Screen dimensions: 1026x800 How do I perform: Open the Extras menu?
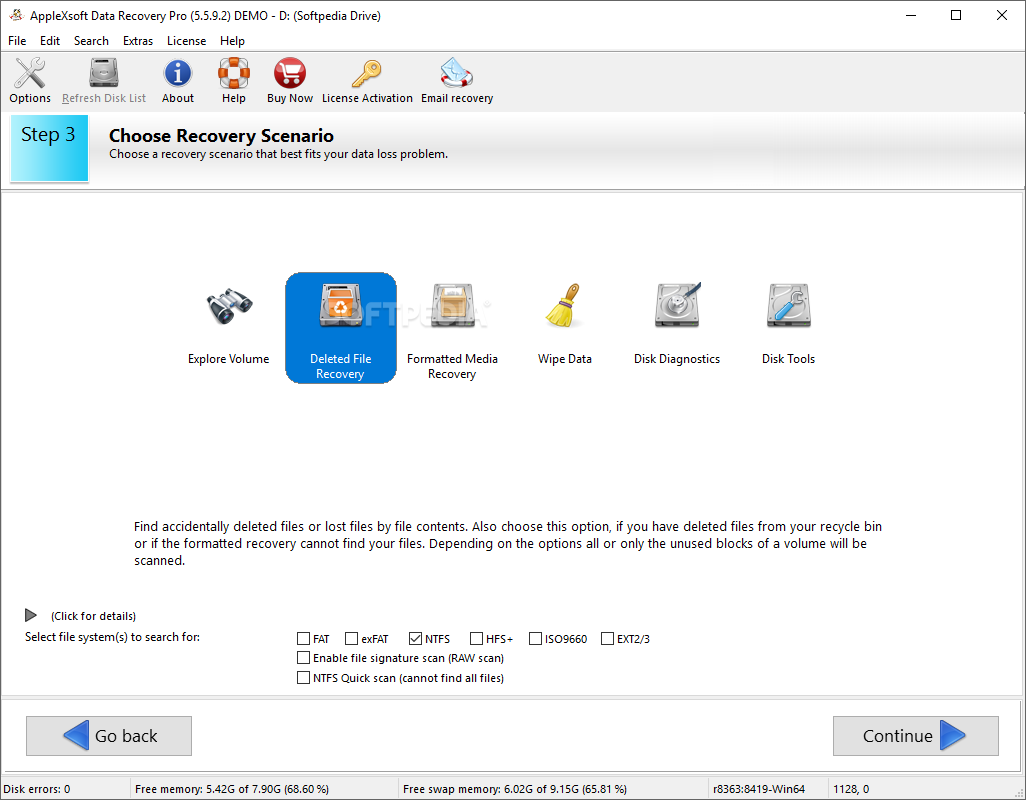tap(138, 41)
